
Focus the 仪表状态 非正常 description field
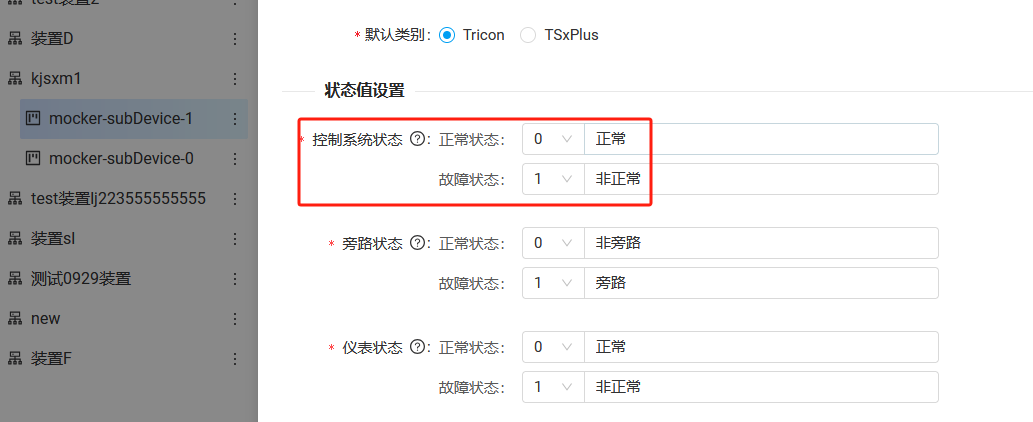(761, 387)
